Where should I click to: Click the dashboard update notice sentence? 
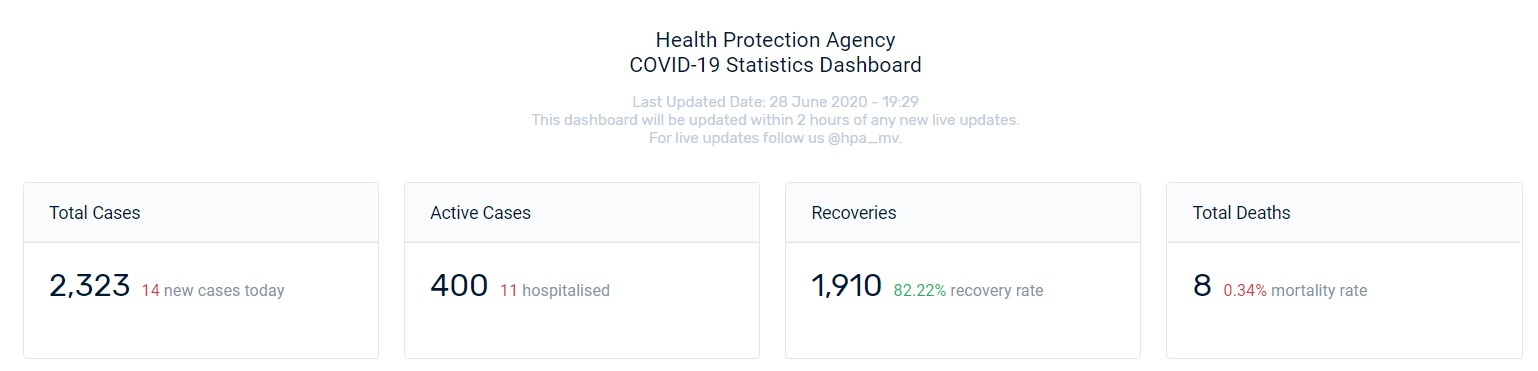click(775, 120)
